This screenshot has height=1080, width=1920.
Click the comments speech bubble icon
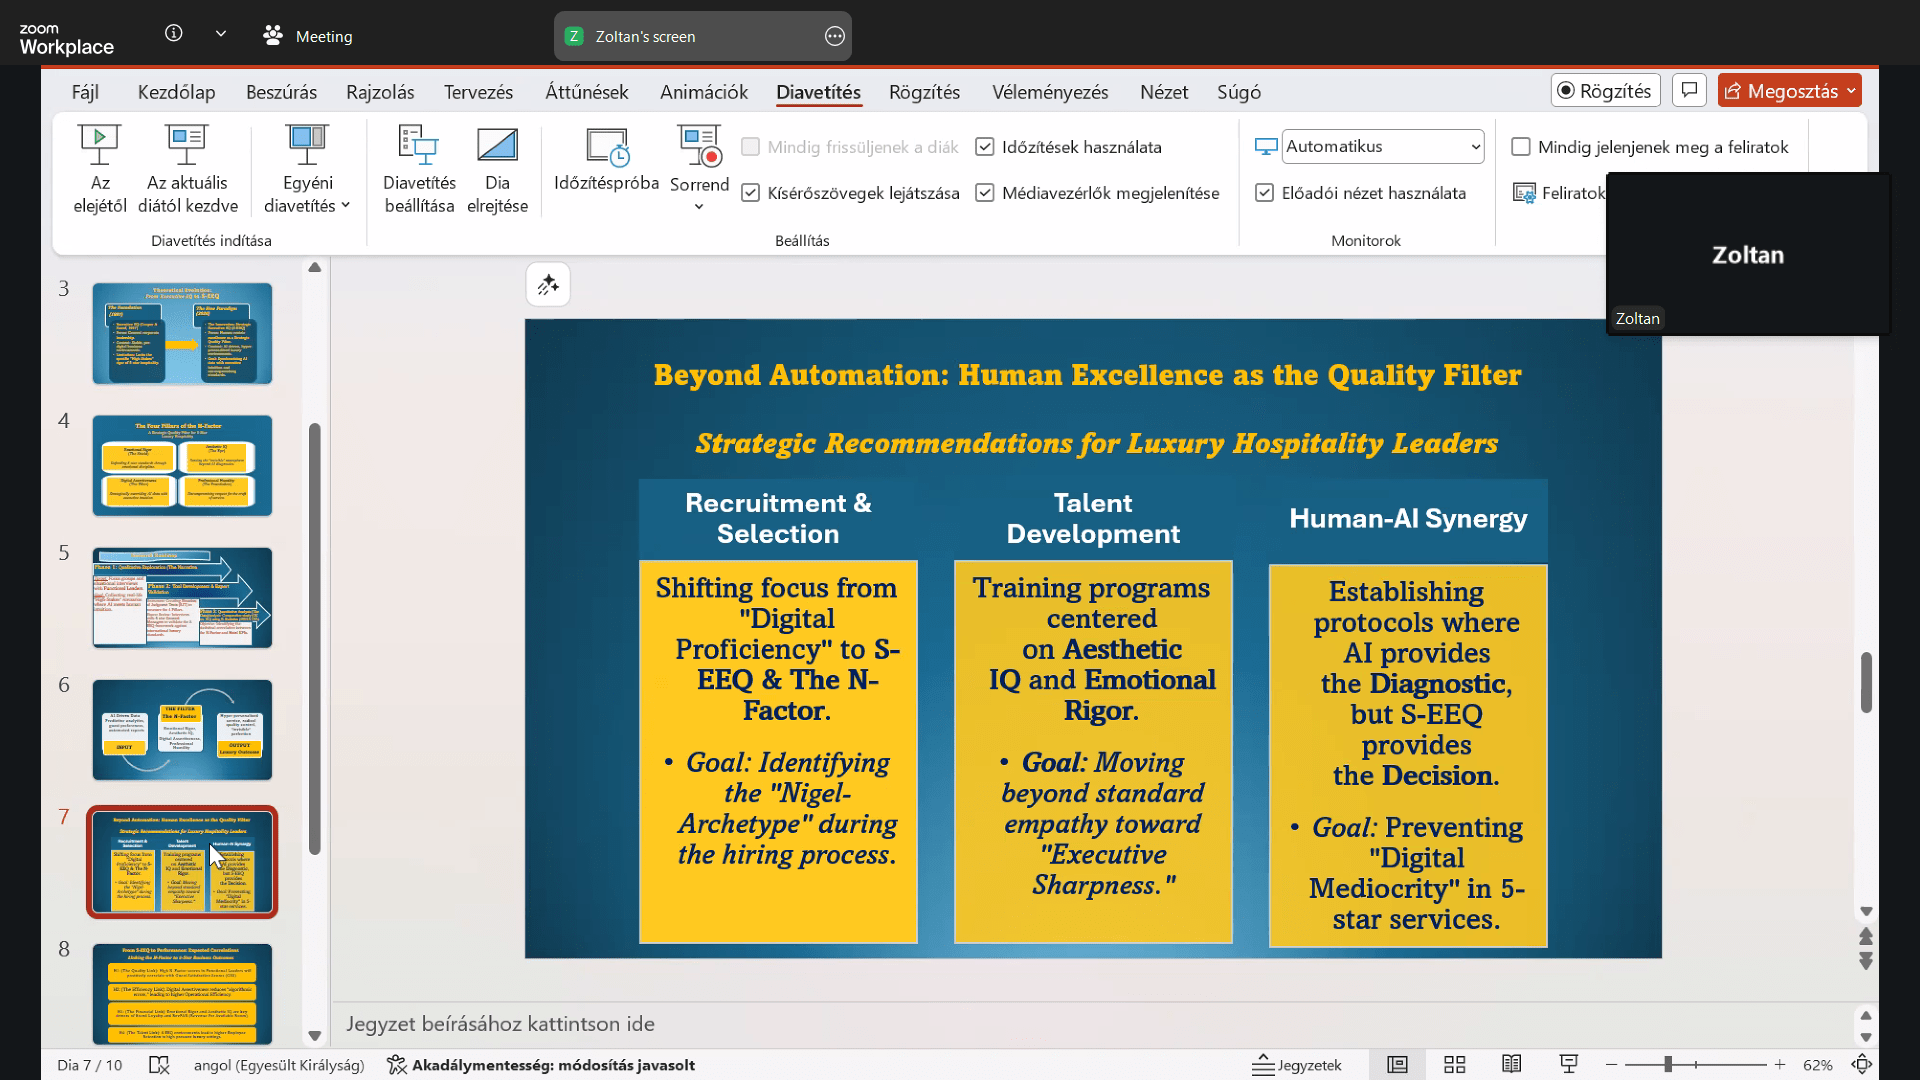[1689, 90]
